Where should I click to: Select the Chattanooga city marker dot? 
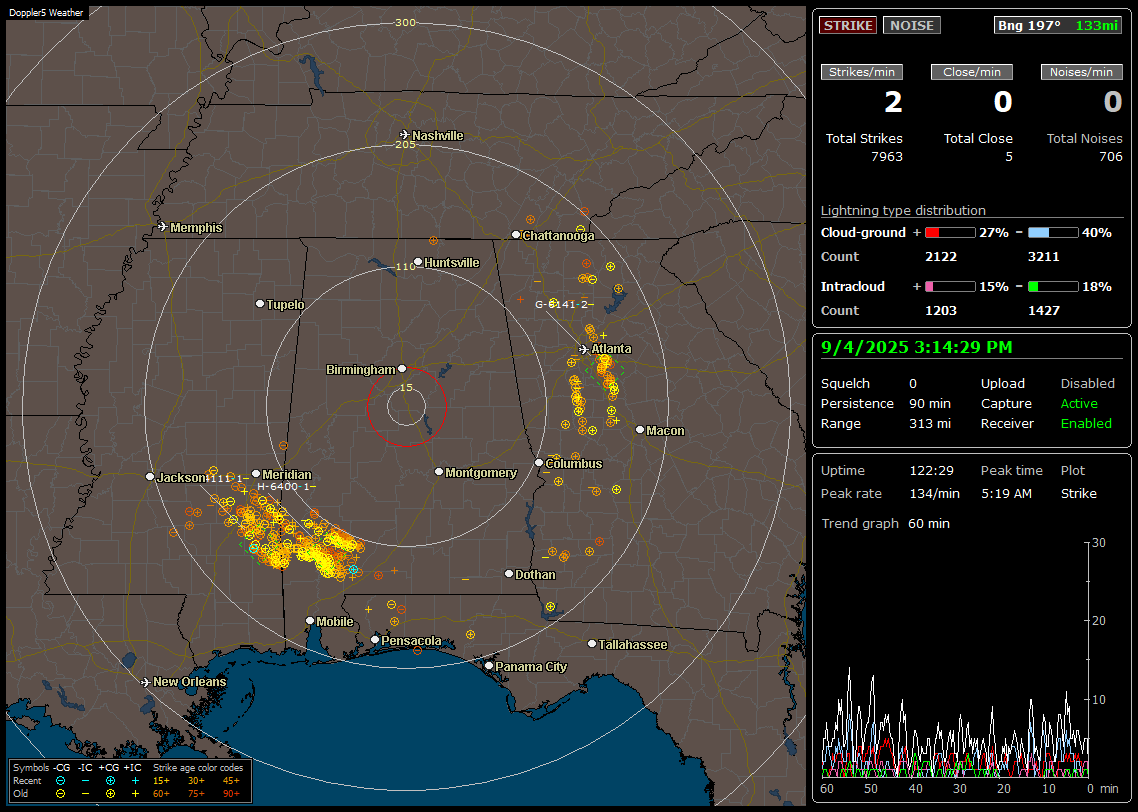coord(516,235)
